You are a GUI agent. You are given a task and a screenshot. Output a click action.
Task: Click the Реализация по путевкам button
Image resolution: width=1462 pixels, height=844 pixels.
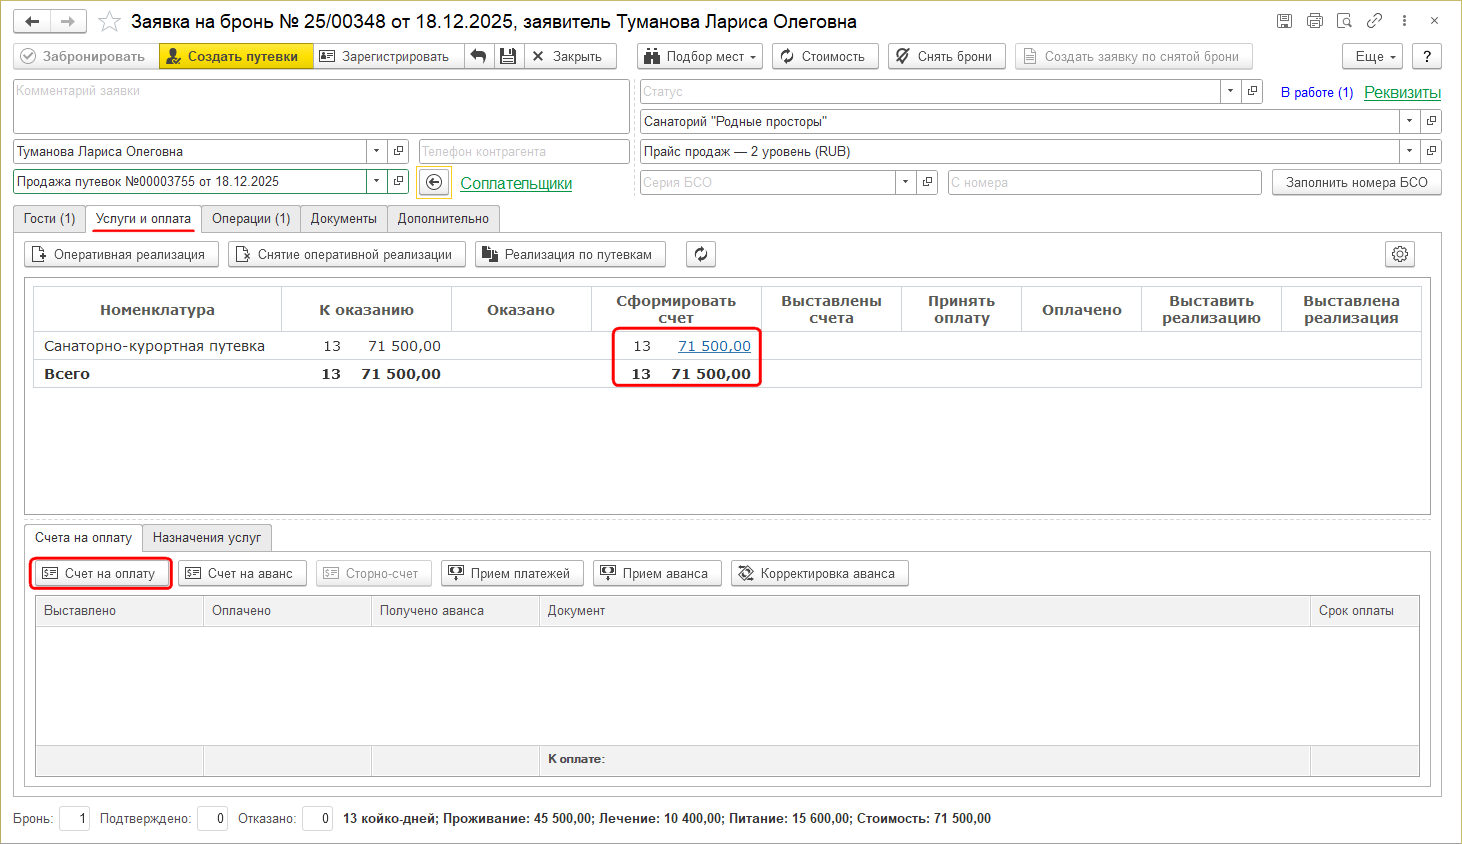pos(570,254)
